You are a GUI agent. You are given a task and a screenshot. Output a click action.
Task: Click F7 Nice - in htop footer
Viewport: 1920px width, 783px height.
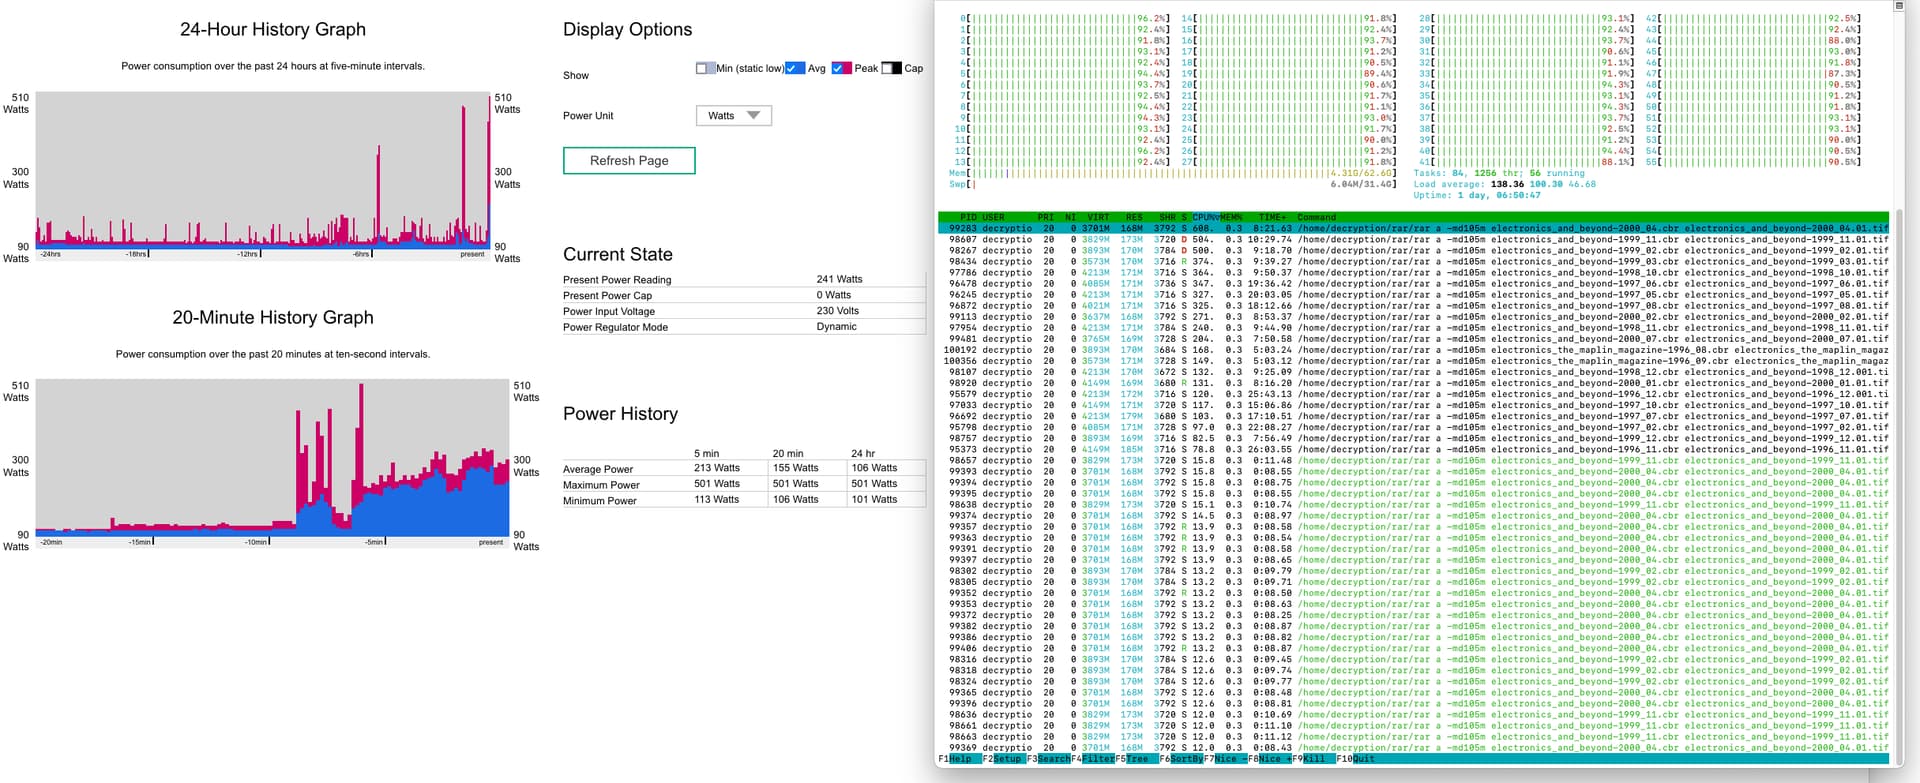point(1225,759)
